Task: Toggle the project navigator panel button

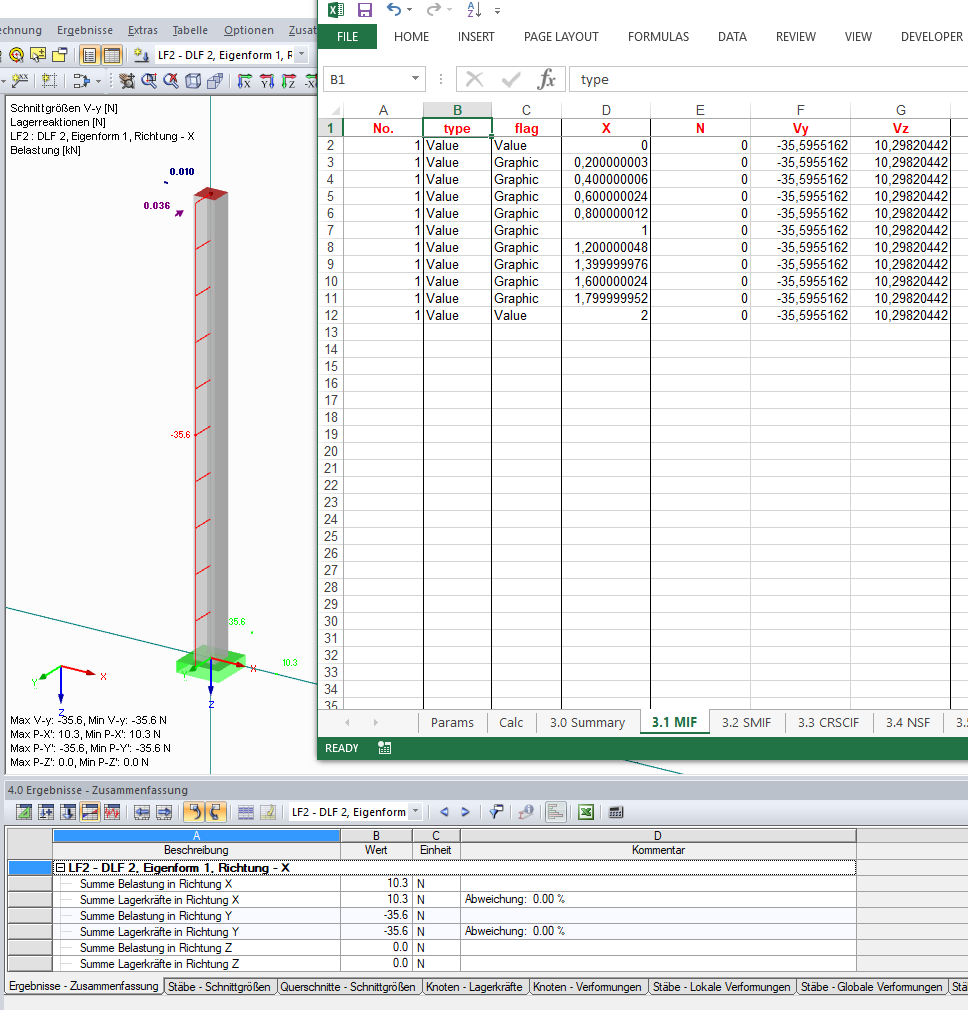Action: pyautogui.click(x=90, y=55)
